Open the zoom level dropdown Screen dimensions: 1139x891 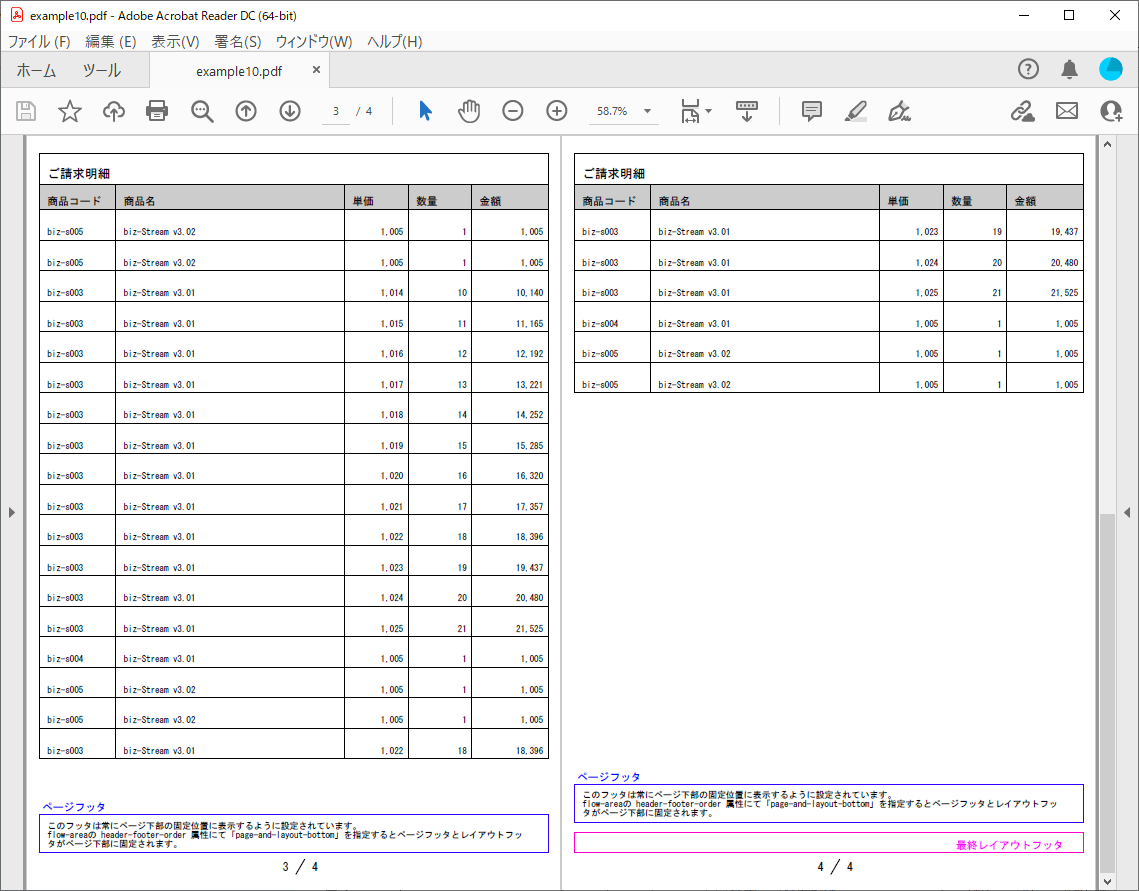pos(647,111)
